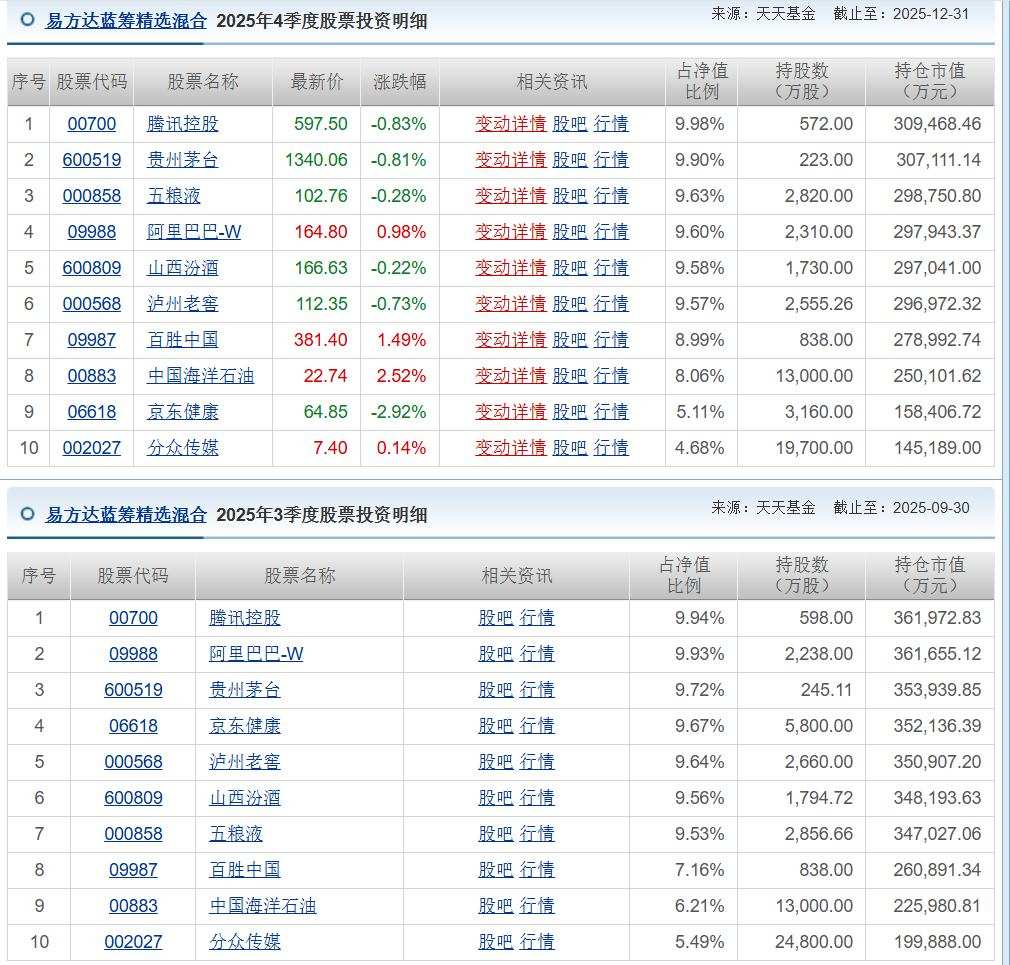Open 股吧 for 京东健康 in Q4 table

tap(569, 412)
